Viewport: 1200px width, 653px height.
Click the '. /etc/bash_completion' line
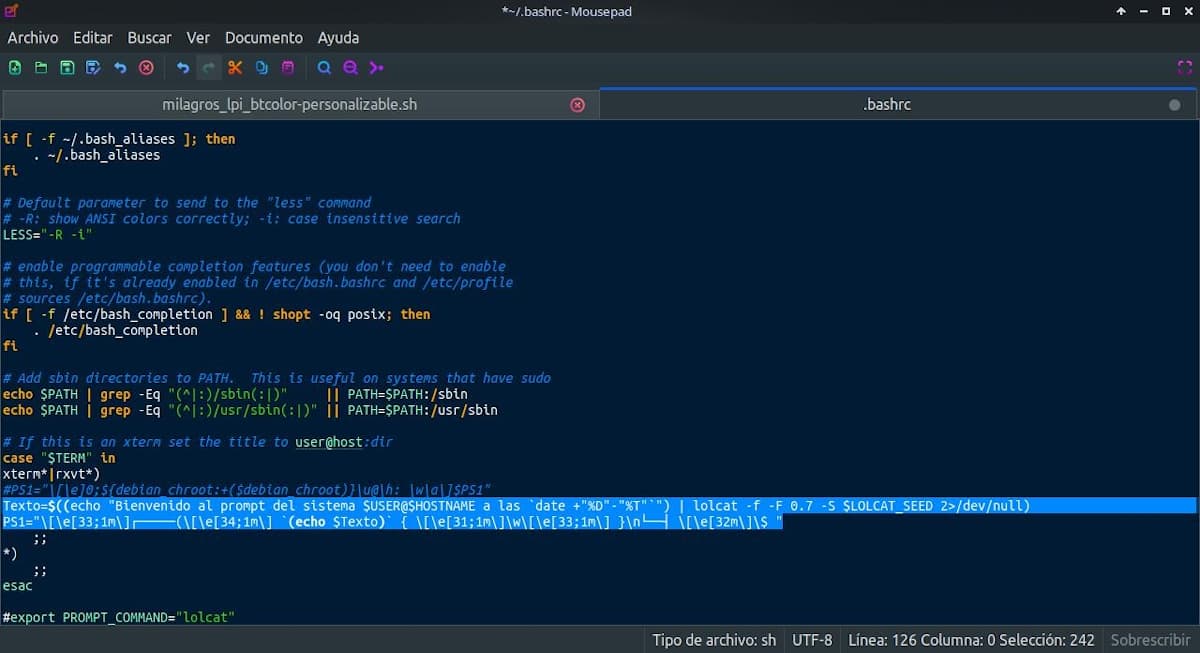point(115,330)
